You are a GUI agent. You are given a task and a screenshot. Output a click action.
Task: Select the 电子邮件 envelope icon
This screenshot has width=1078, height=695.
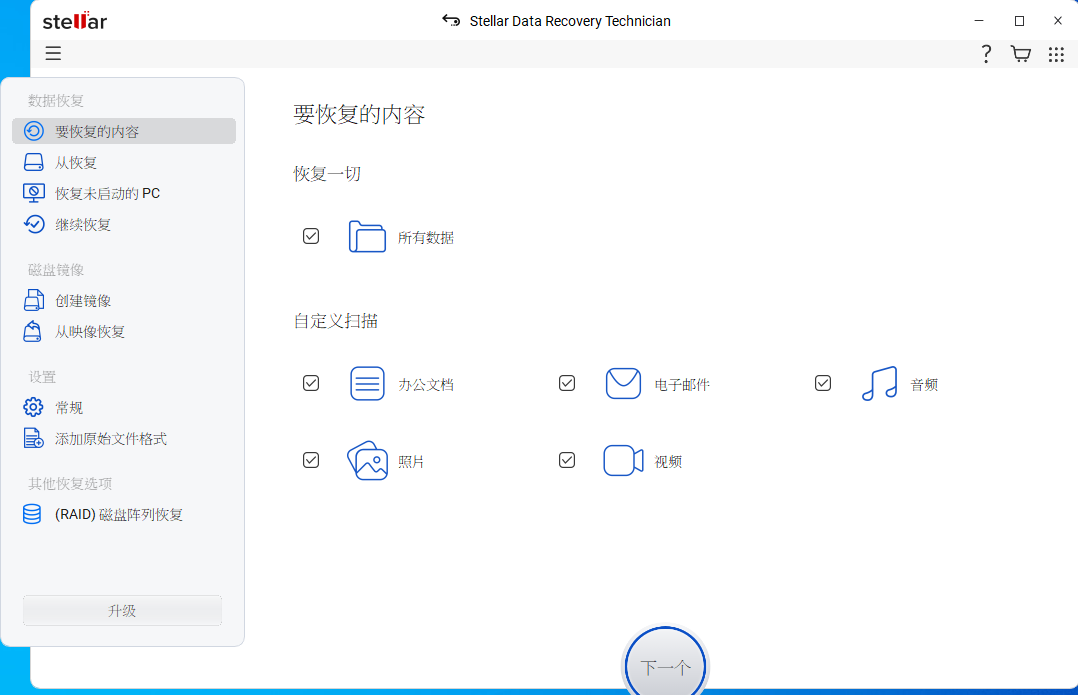pyautogui.click(x=623, y=384)
